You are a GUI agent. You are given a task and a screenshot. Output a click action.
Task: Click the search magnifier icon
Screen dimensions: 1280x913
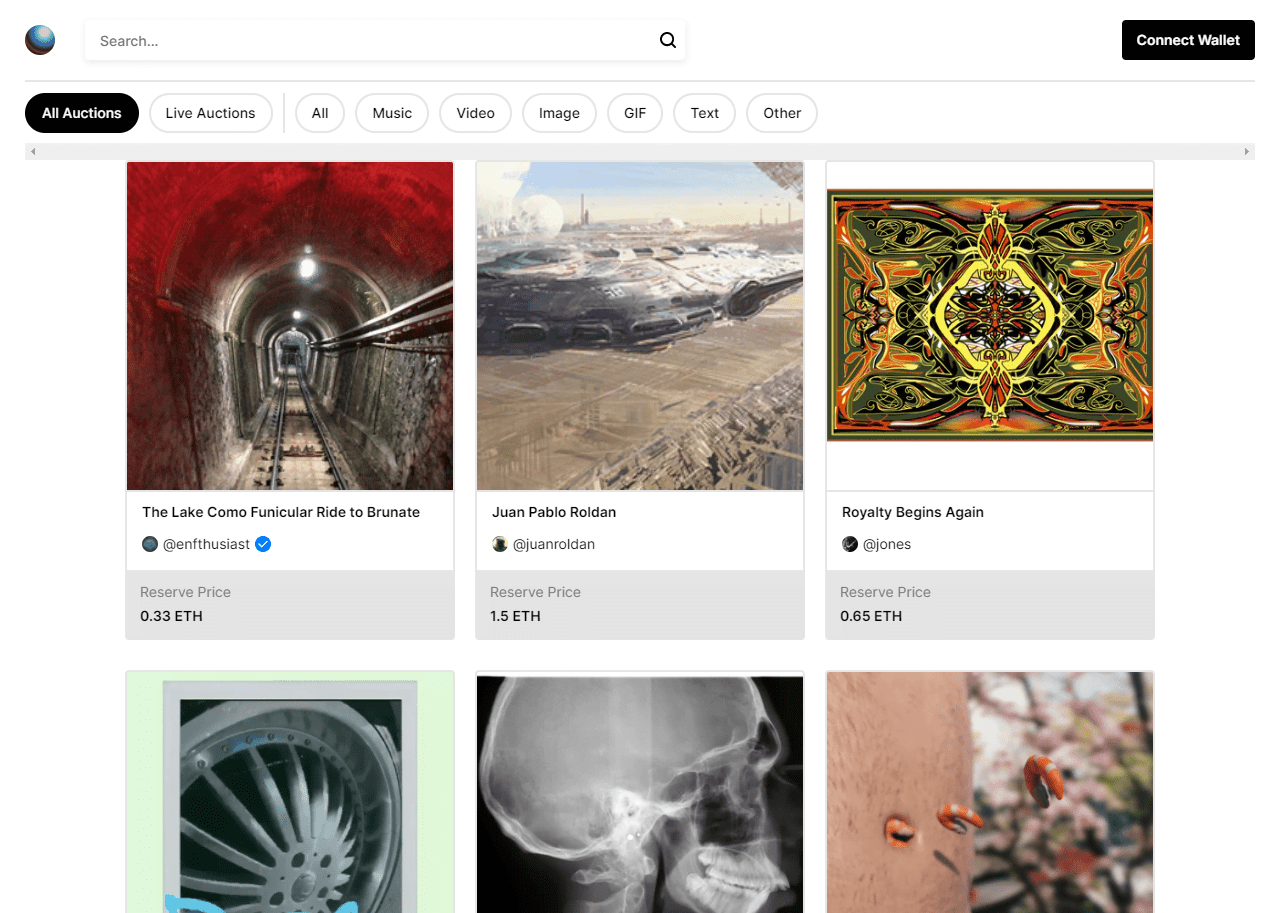(x=668, y=41)
